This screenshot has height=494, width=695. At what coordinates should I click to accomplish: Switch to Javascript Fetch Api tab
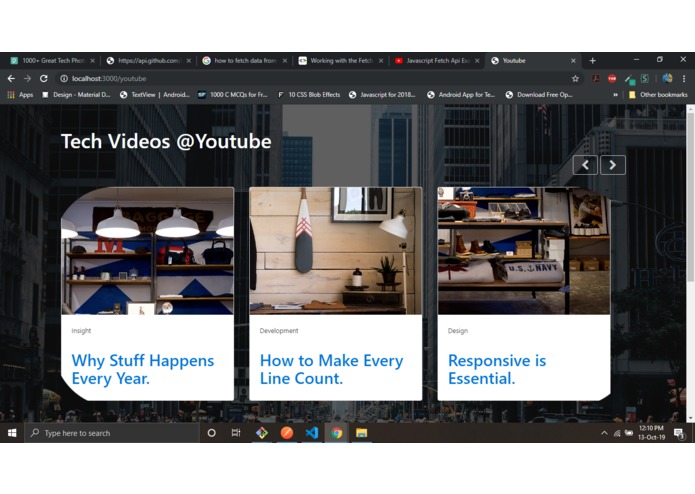coord(437,61)
